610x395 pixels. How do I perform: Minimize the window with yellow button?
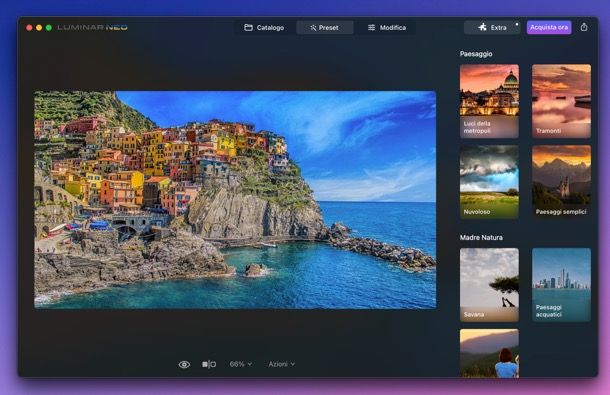click(x=39, y=28)
